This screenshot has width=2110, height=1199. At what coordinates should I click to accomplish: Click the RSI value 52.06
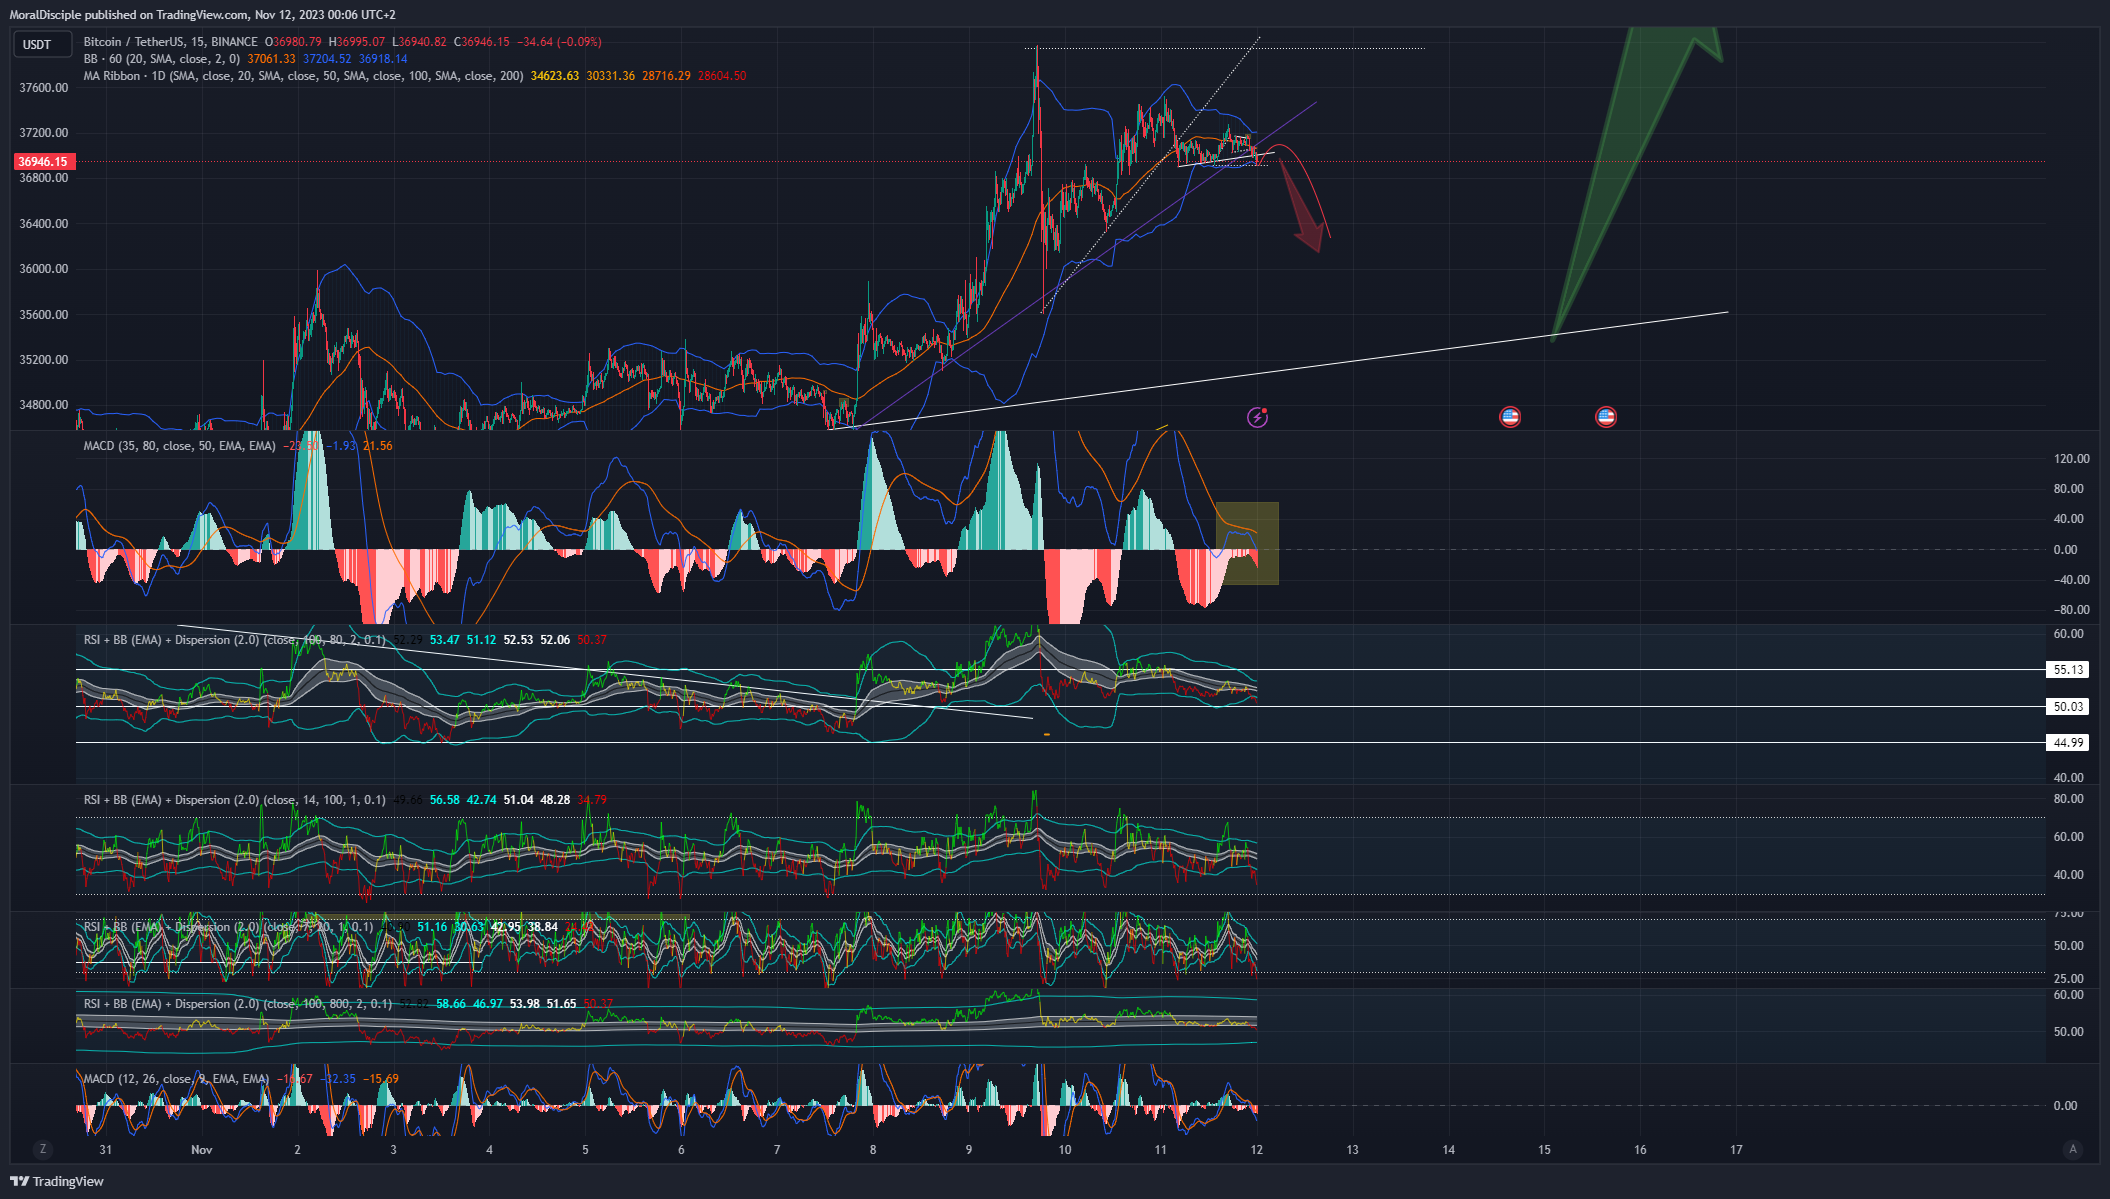point(555,640)
